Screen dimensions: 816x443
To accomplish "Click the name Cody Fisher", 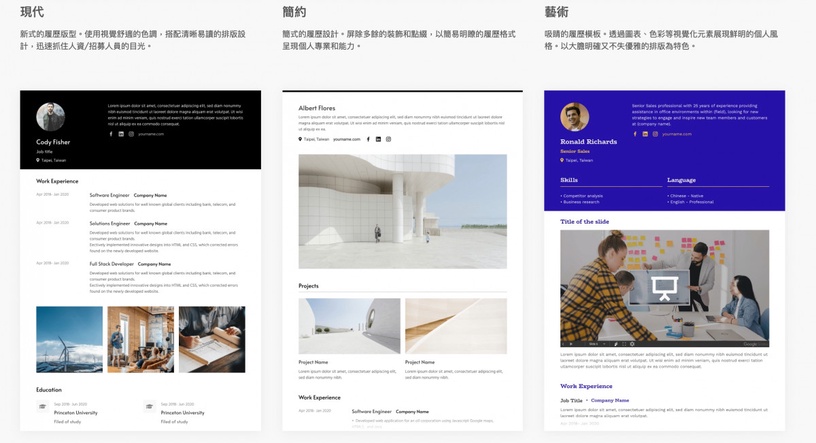I will pos(53,142).
